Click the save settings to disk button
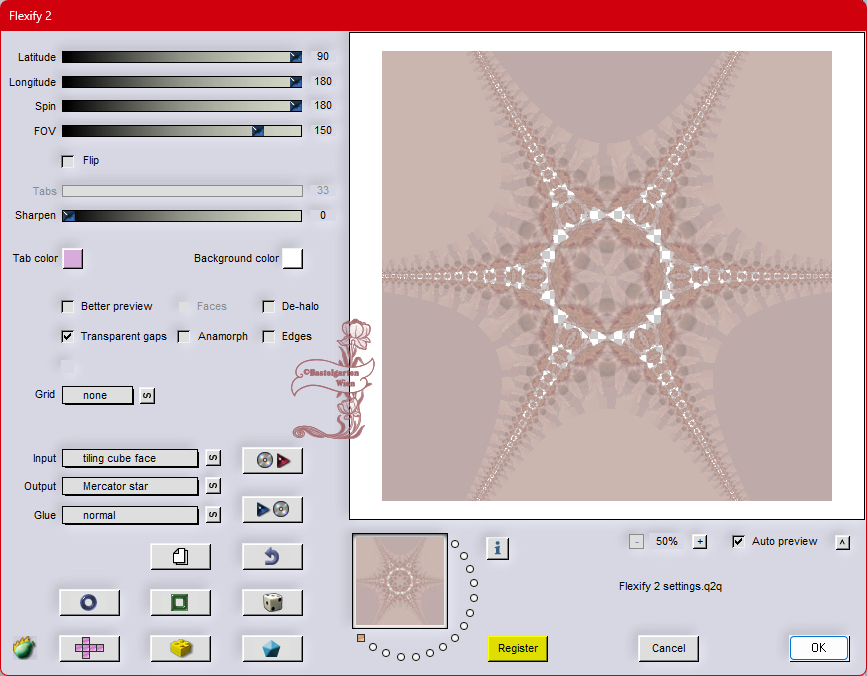Image resolution: width=867 pixels, height=676 pixels. pos(272,509)
